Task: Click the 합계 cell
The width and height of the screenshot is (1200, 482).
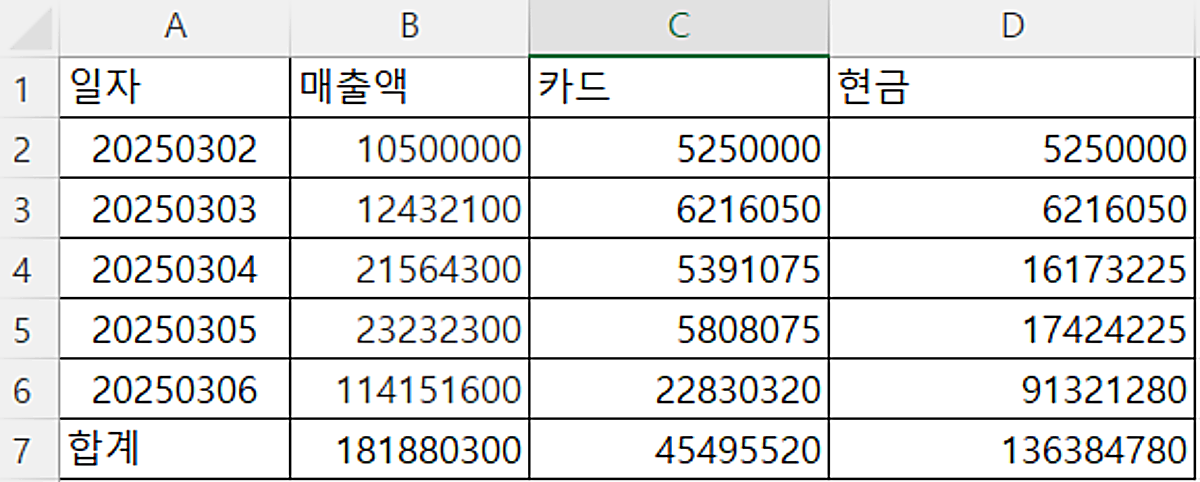Action: pyautogui.click(x=176, y=448)
